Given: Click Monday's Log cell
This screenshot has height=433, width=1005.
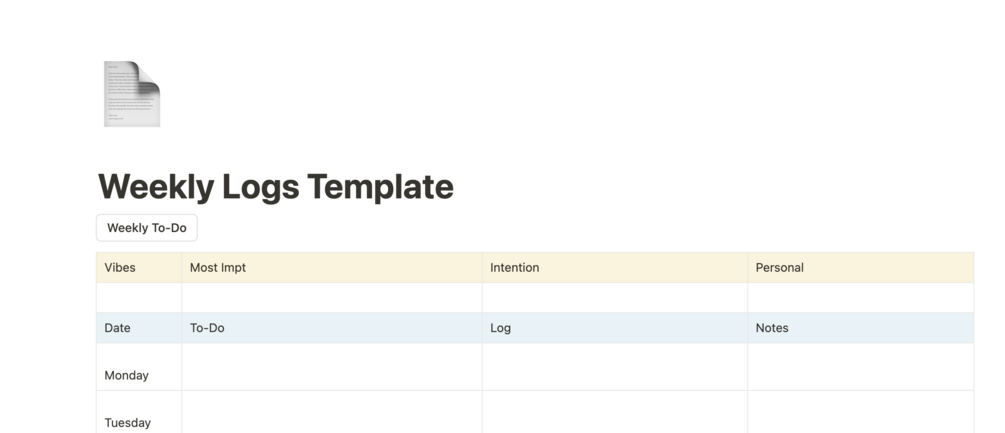Looking at the screenshot, I should [615, 368].
